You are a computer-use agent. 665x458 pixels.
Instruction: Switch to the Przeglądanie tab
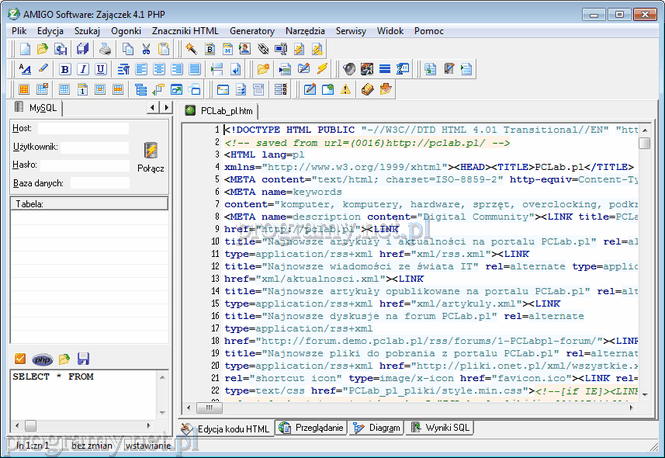(x=312, y=428)
